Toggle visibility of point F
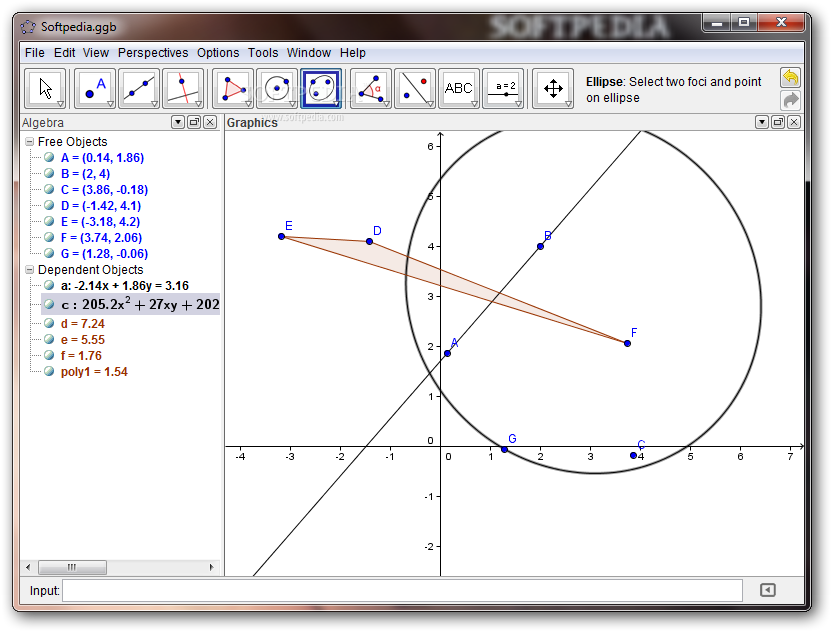The height and width of the screenshot is (632, 832). (x=49, y=237)
